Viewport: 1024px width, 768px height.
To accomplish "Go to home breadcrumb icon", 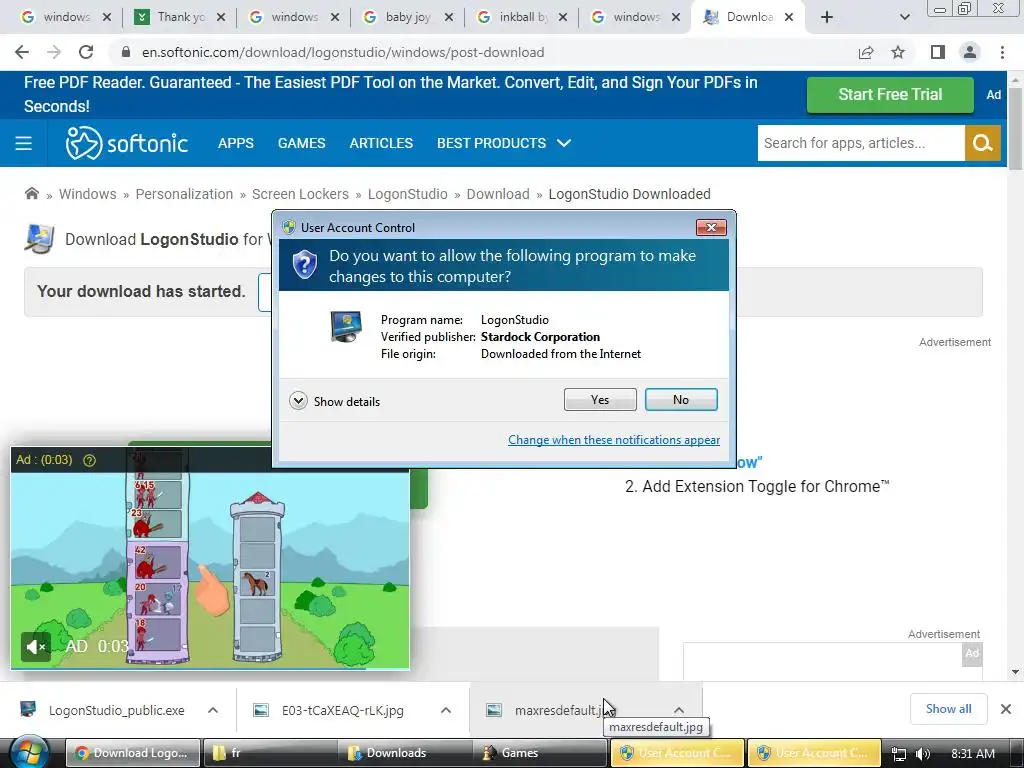I will tap(31, 193).
